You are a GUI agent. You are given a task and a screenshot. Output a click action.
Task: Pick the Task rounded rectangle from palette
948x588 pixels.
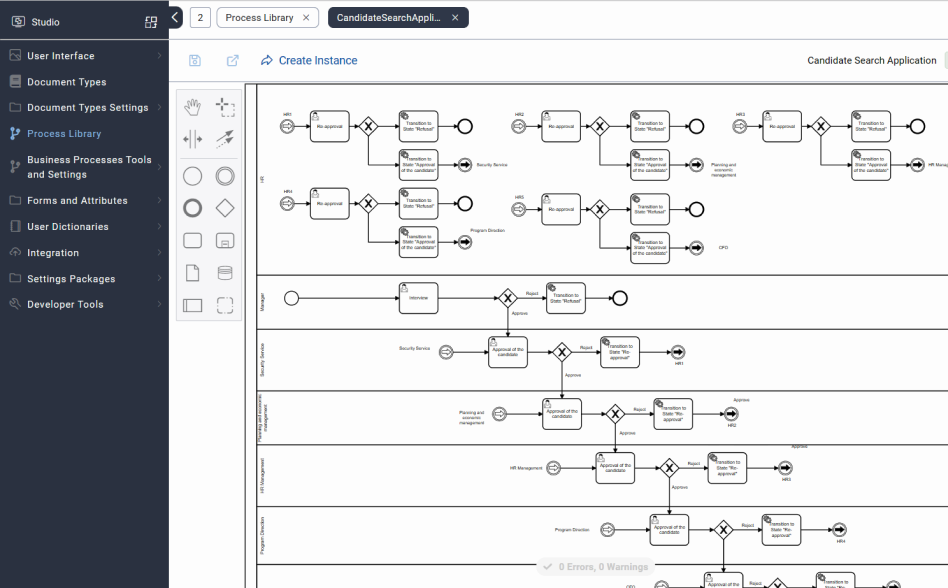(192, 241)
